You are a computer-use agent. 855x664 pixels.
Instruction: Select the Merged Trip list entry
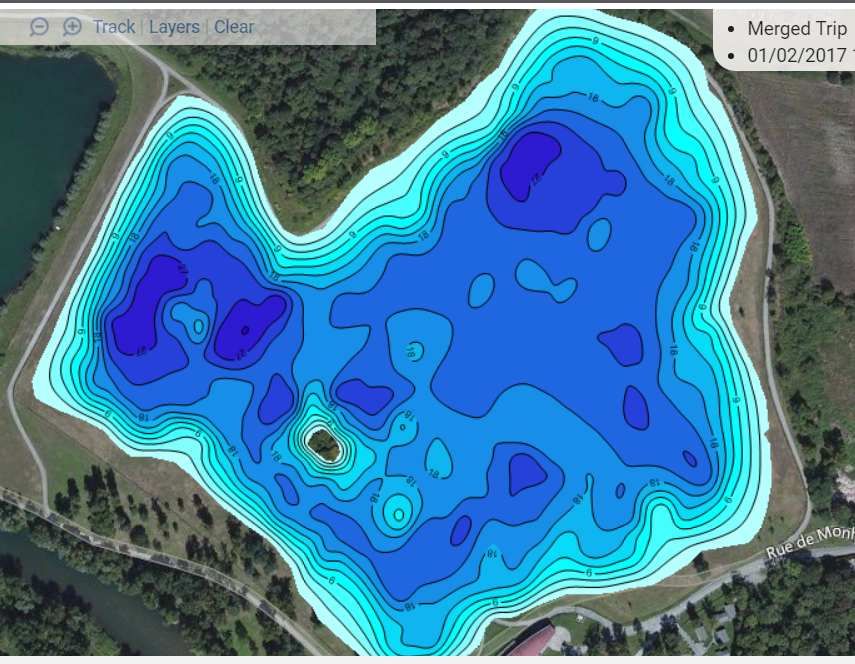[797, 28]
